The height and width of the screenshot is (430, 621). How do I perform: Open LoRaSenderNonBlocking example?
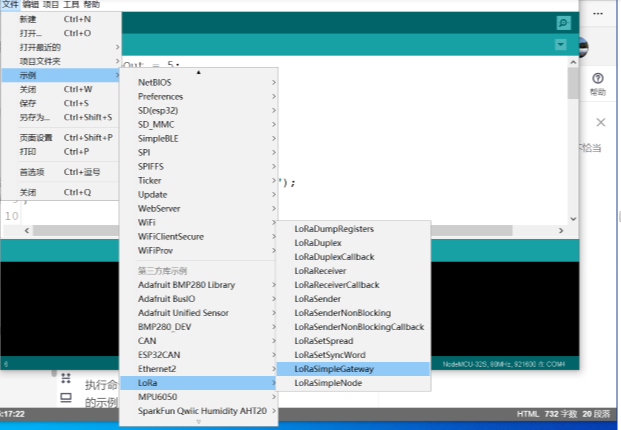[x=353, y=313]
